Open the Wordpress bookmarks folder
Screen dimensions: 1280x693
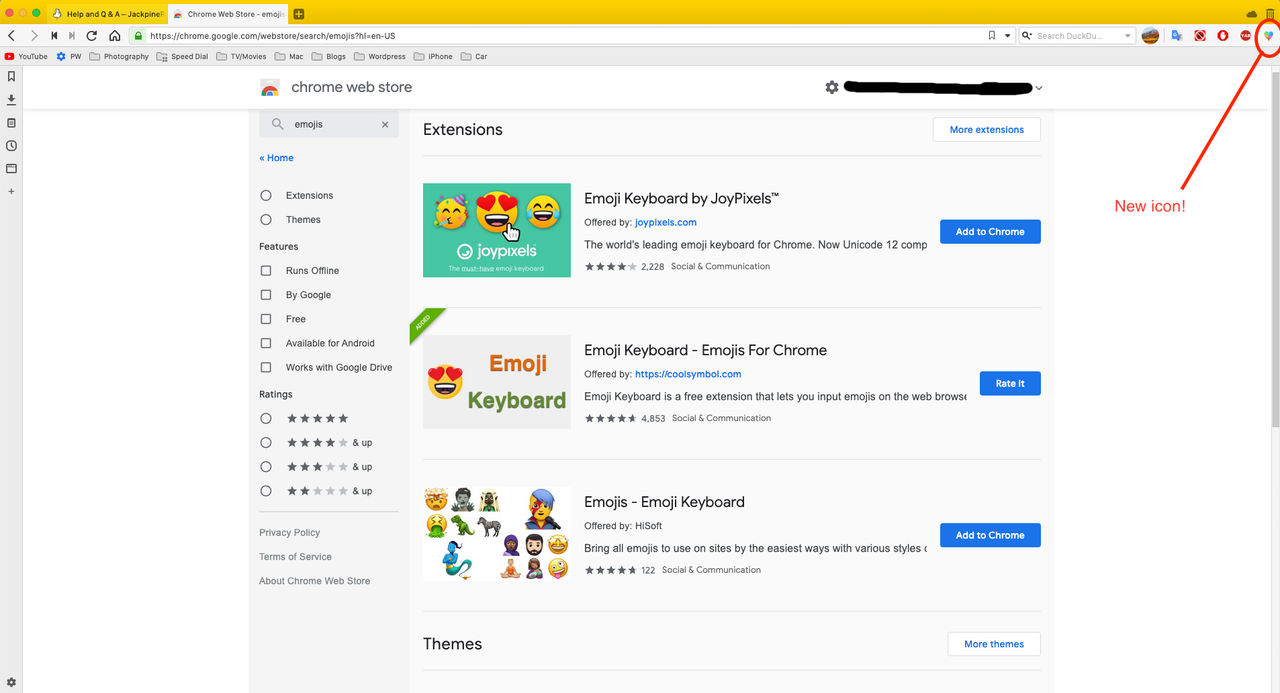click(379, 57)
